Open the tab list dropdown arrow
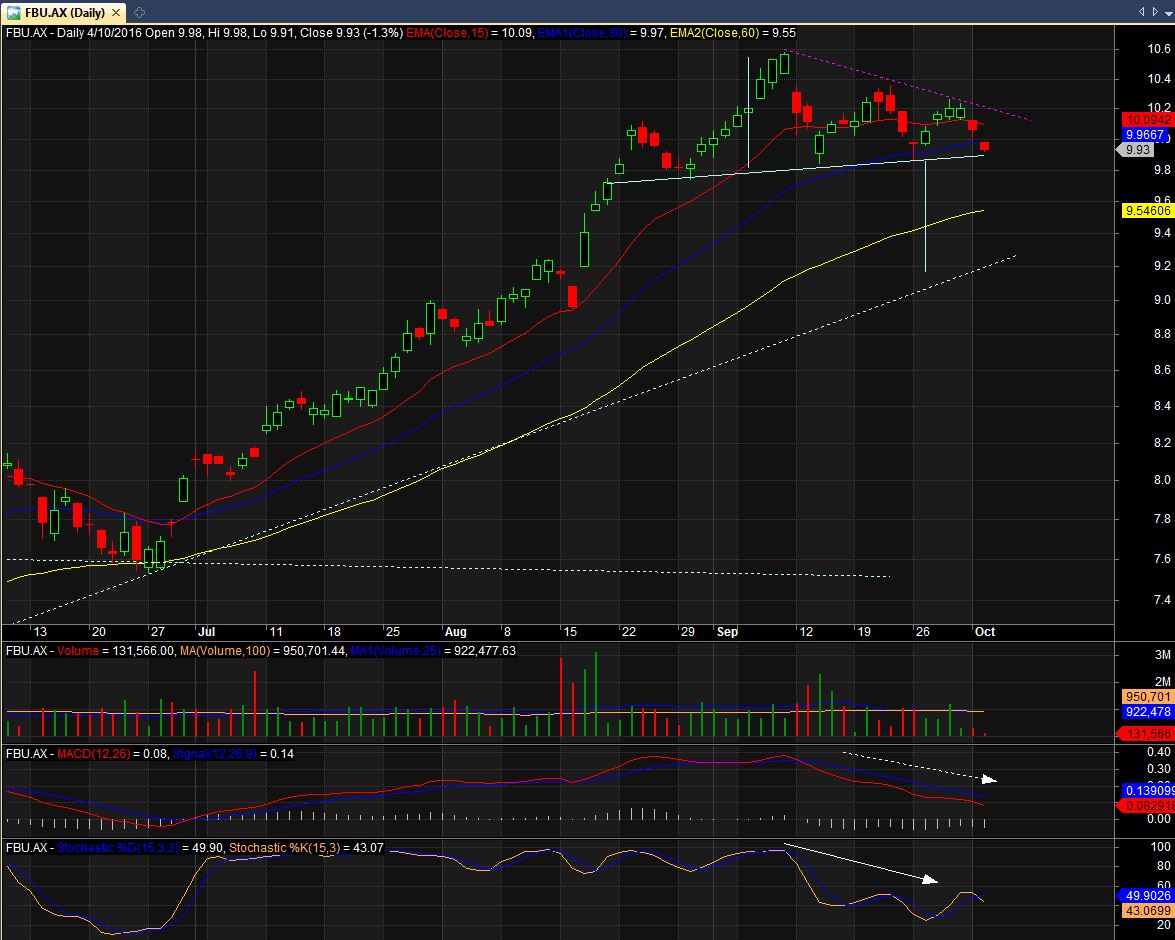 [1168, 11]
